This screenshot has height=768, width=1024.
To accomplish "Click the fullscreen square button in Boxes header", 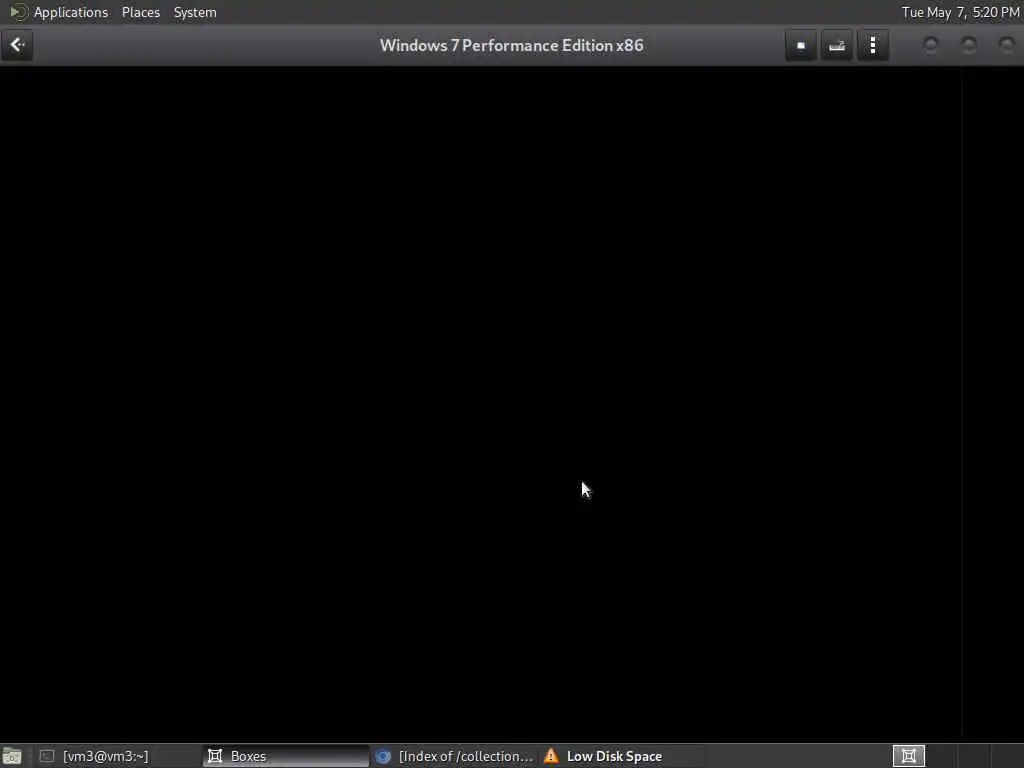I will click(x=801, y=45).
